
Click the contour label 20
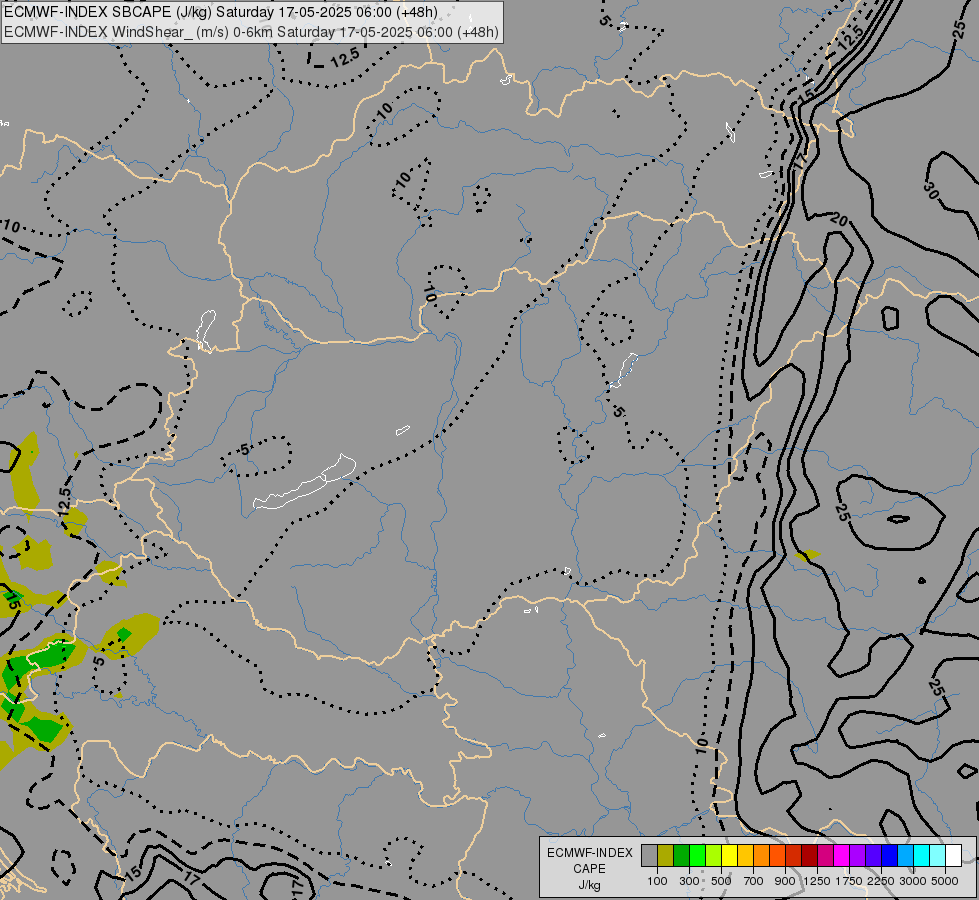[839, 220]
